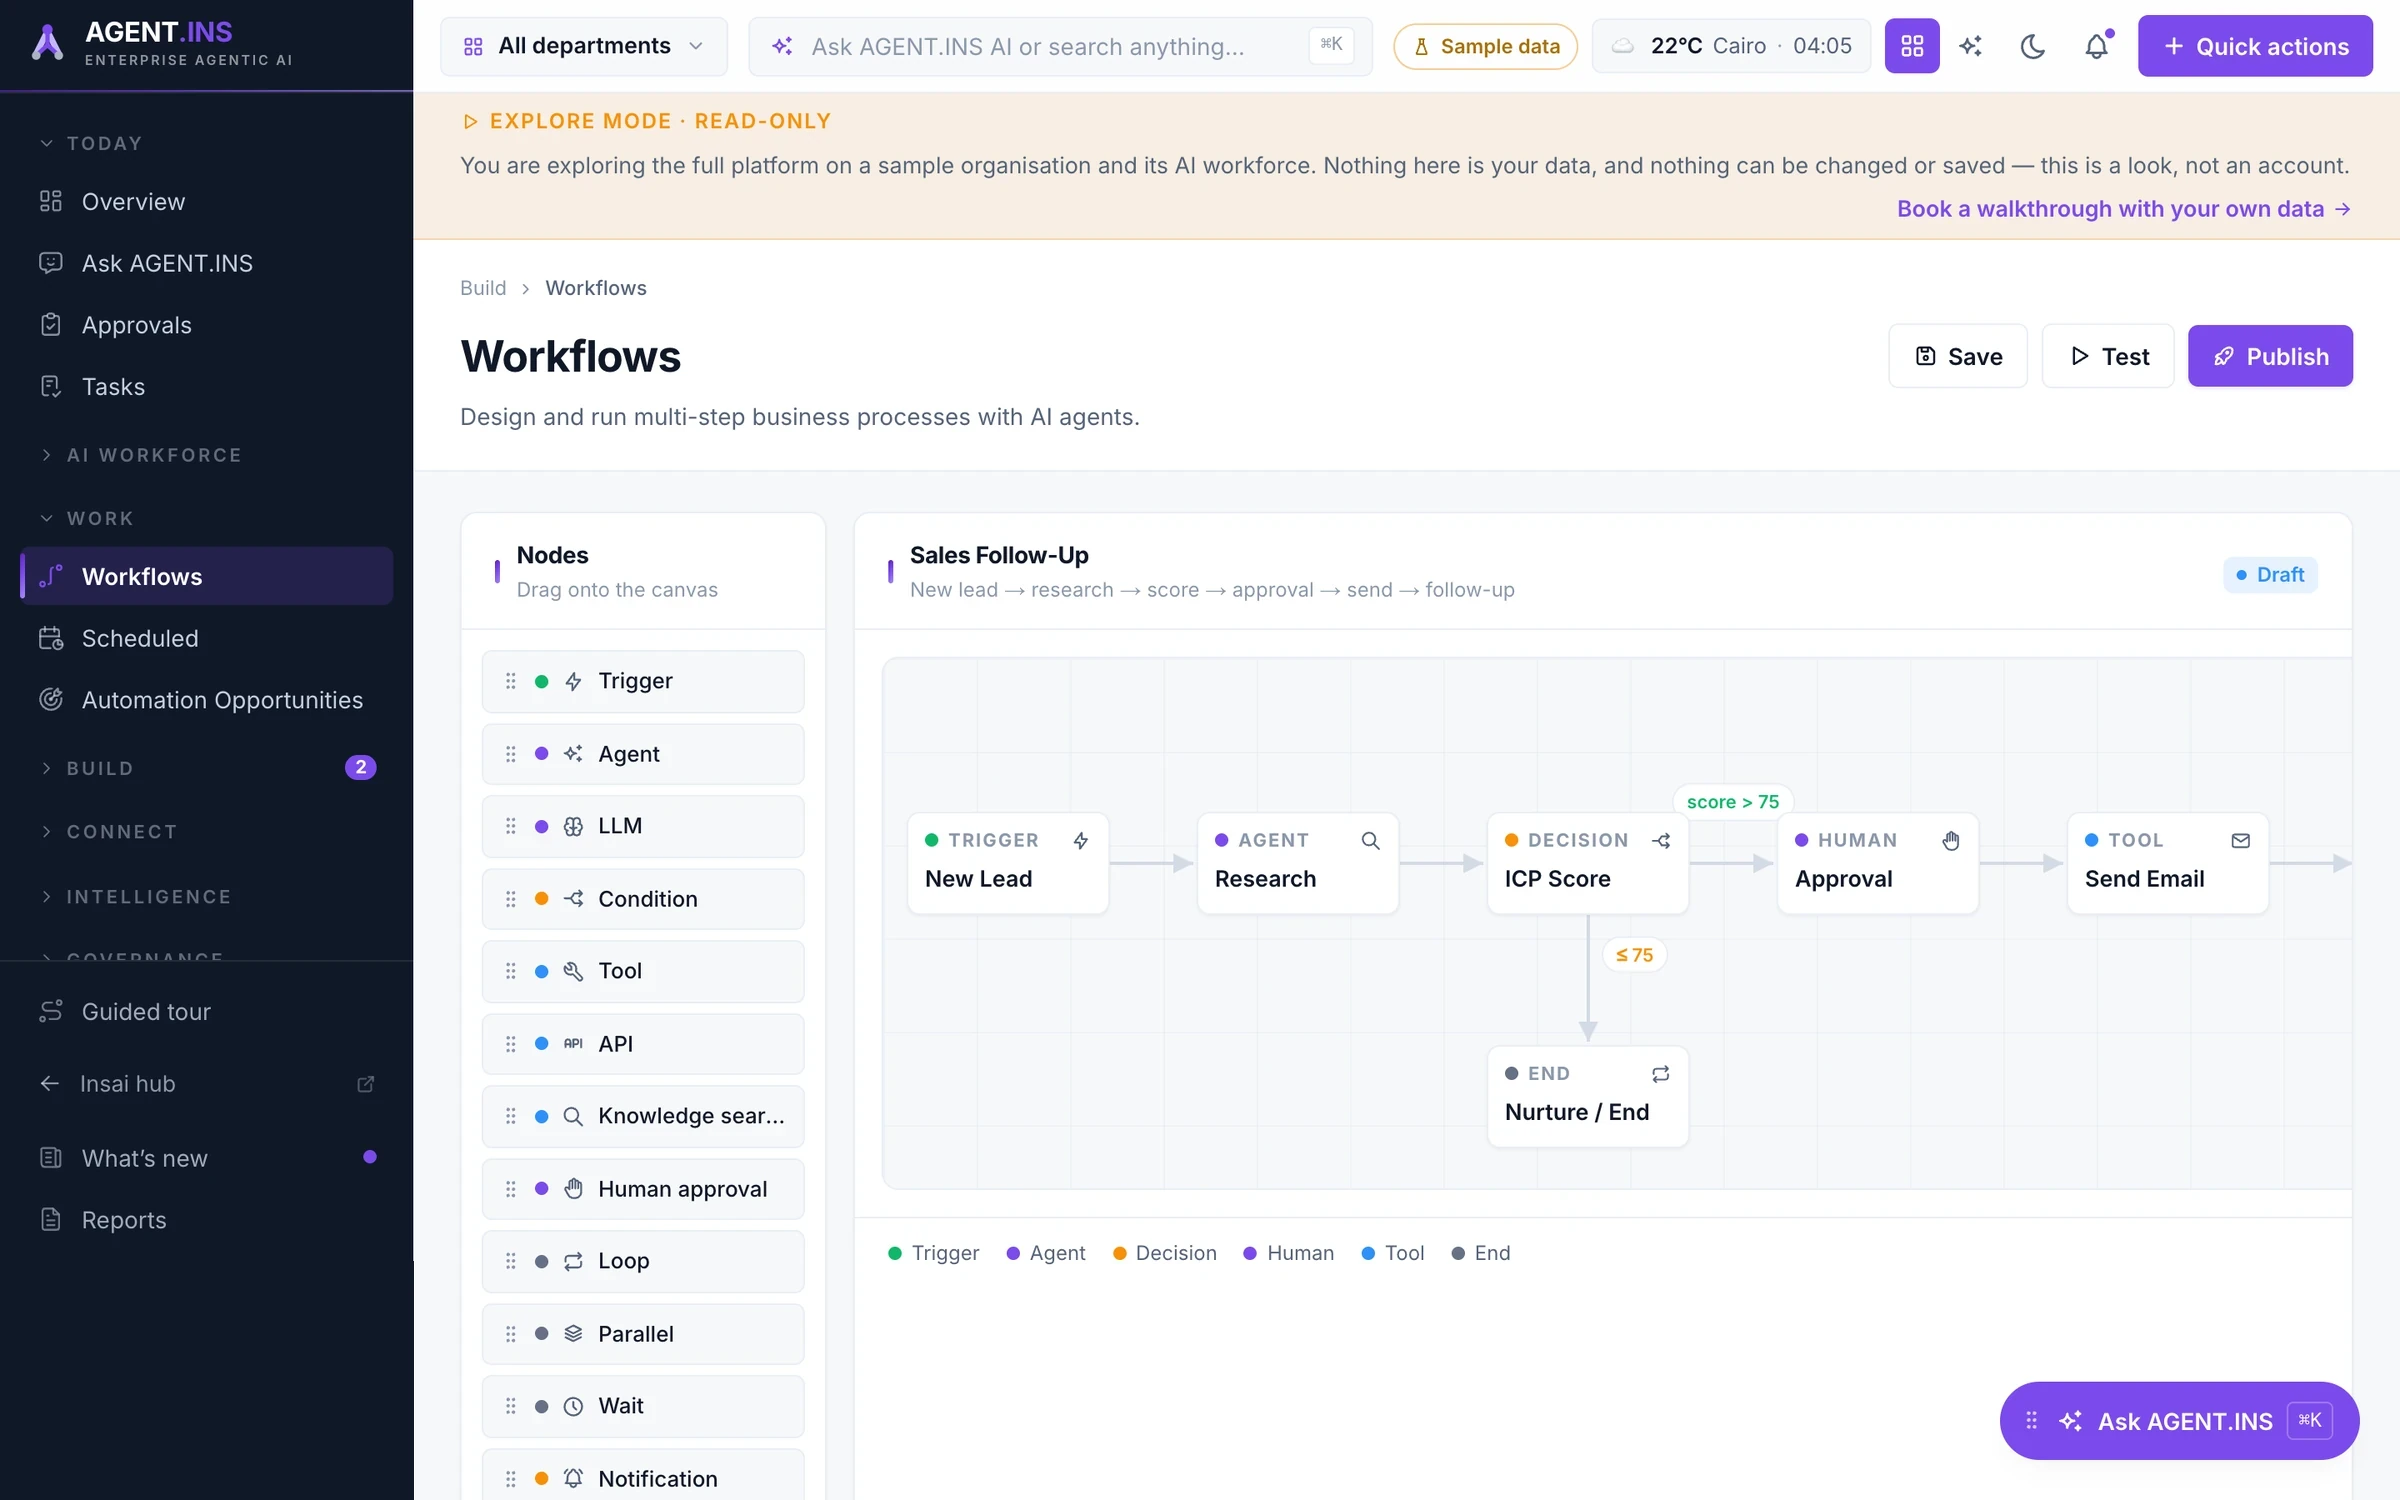Viewport: 2400px width, 1500px height.
Task: Select the Wait clock node icon
Action: (573, 1407)
